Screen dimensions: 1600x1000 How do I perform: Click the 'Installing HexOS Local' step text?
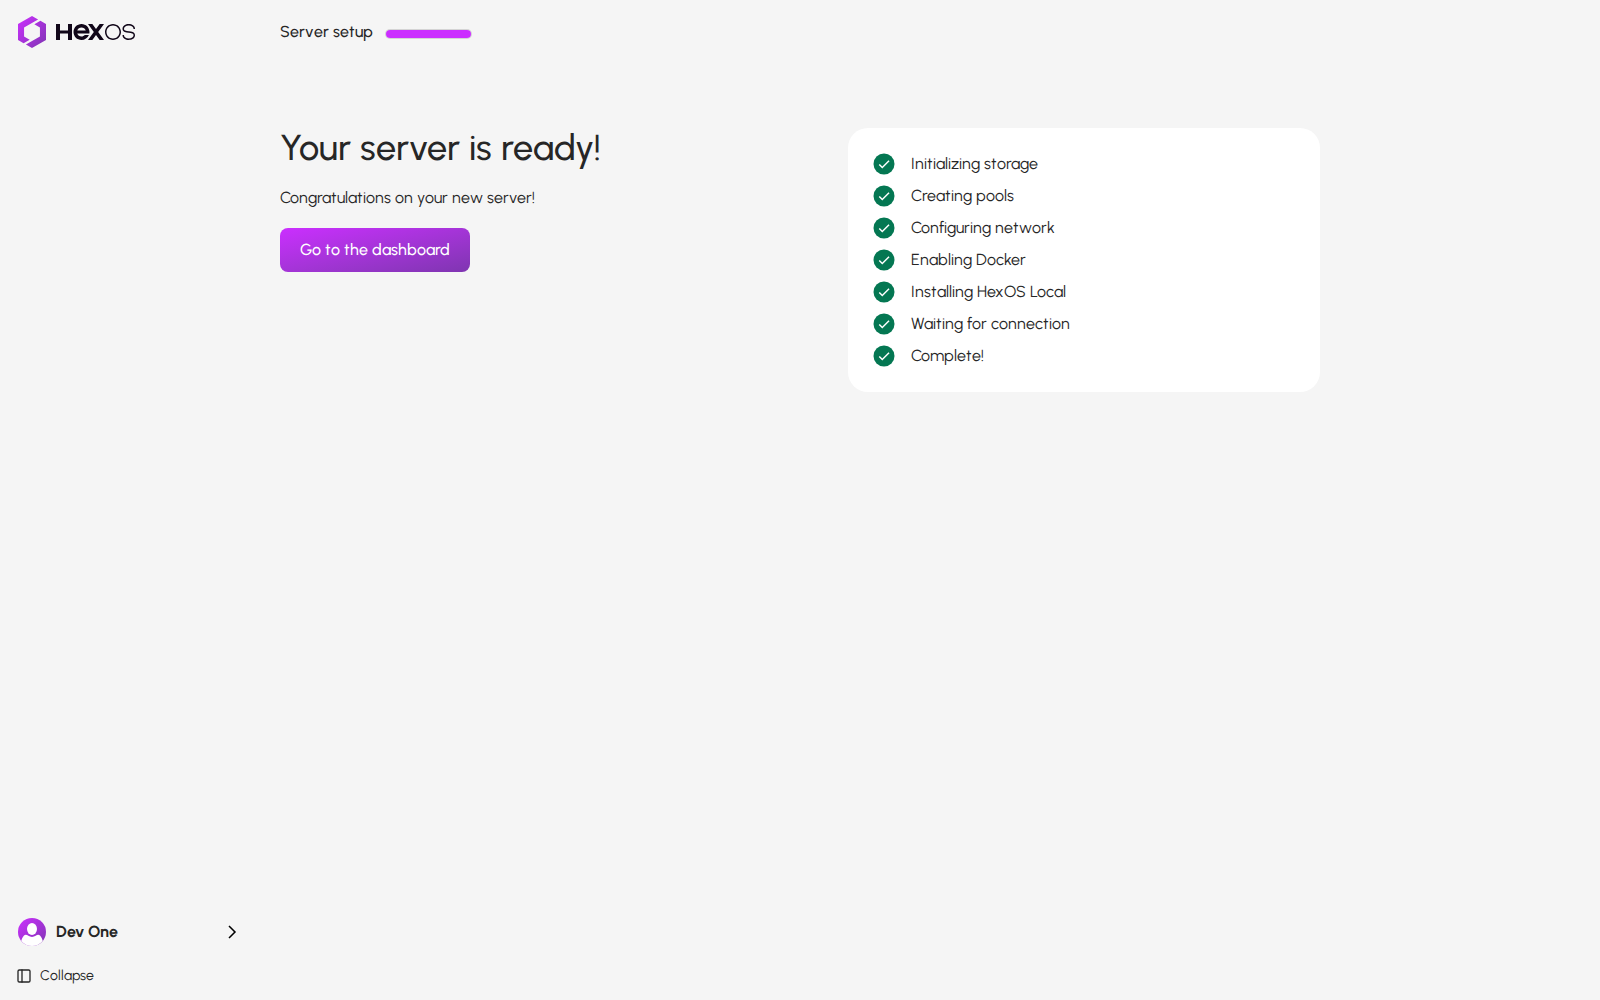pos(988,292)
